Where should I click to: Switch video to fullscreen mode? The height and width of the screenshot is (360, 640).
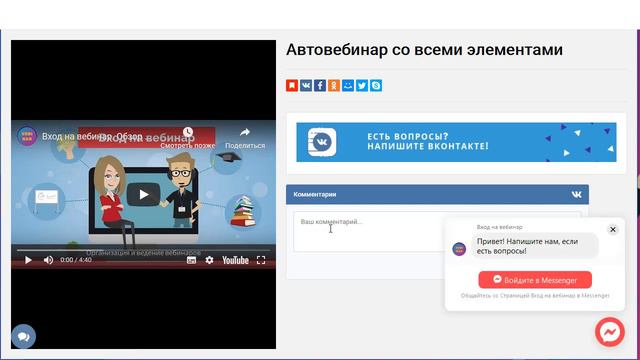[x=261, y=260]
